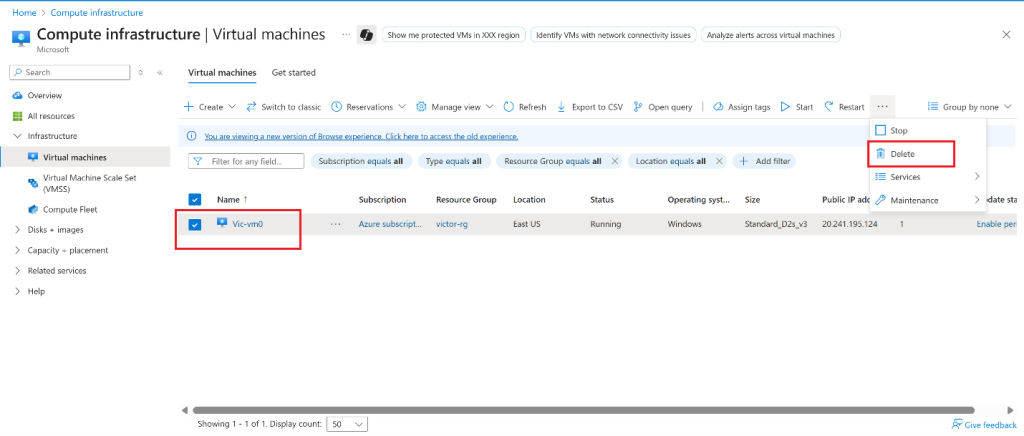Click the info icon in notification banner

pyautogui.click(x=191, y=136)
